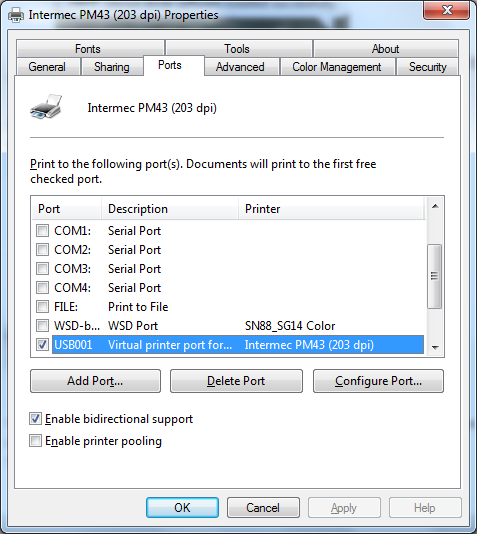The width and height of the screenshot is (477, 534).
Task: Check the FILE: port checkbox
Action: 43,307
